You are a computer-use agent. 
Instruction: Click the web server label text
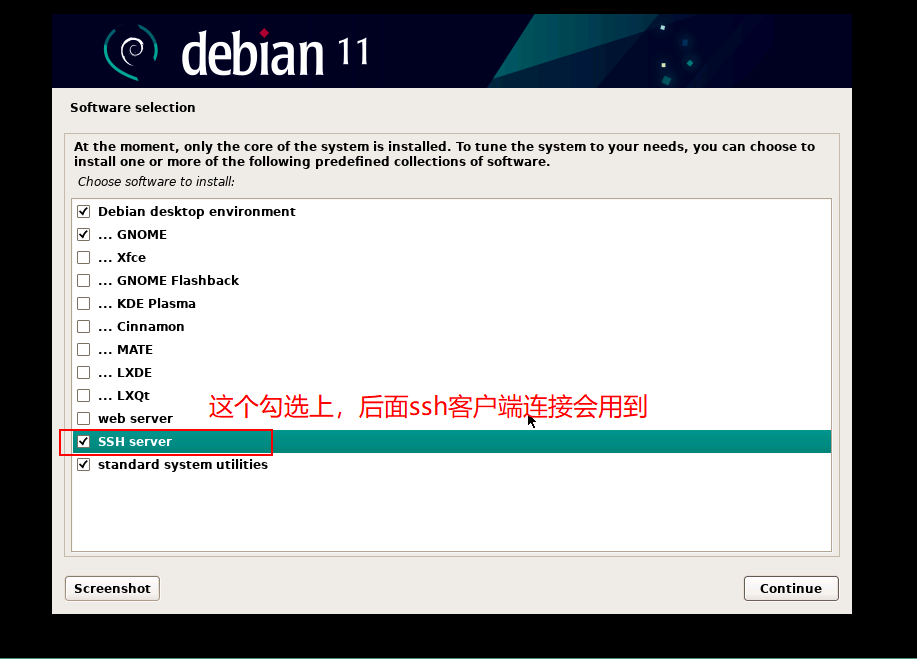135,419
